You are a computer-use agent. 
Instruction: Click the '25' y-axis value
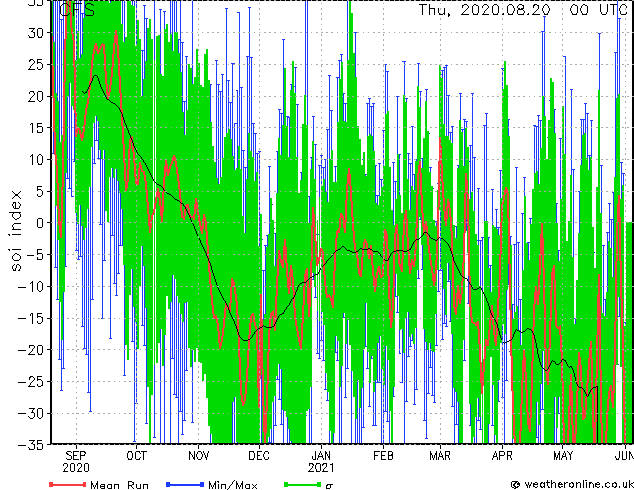click(x=36, y=64)
